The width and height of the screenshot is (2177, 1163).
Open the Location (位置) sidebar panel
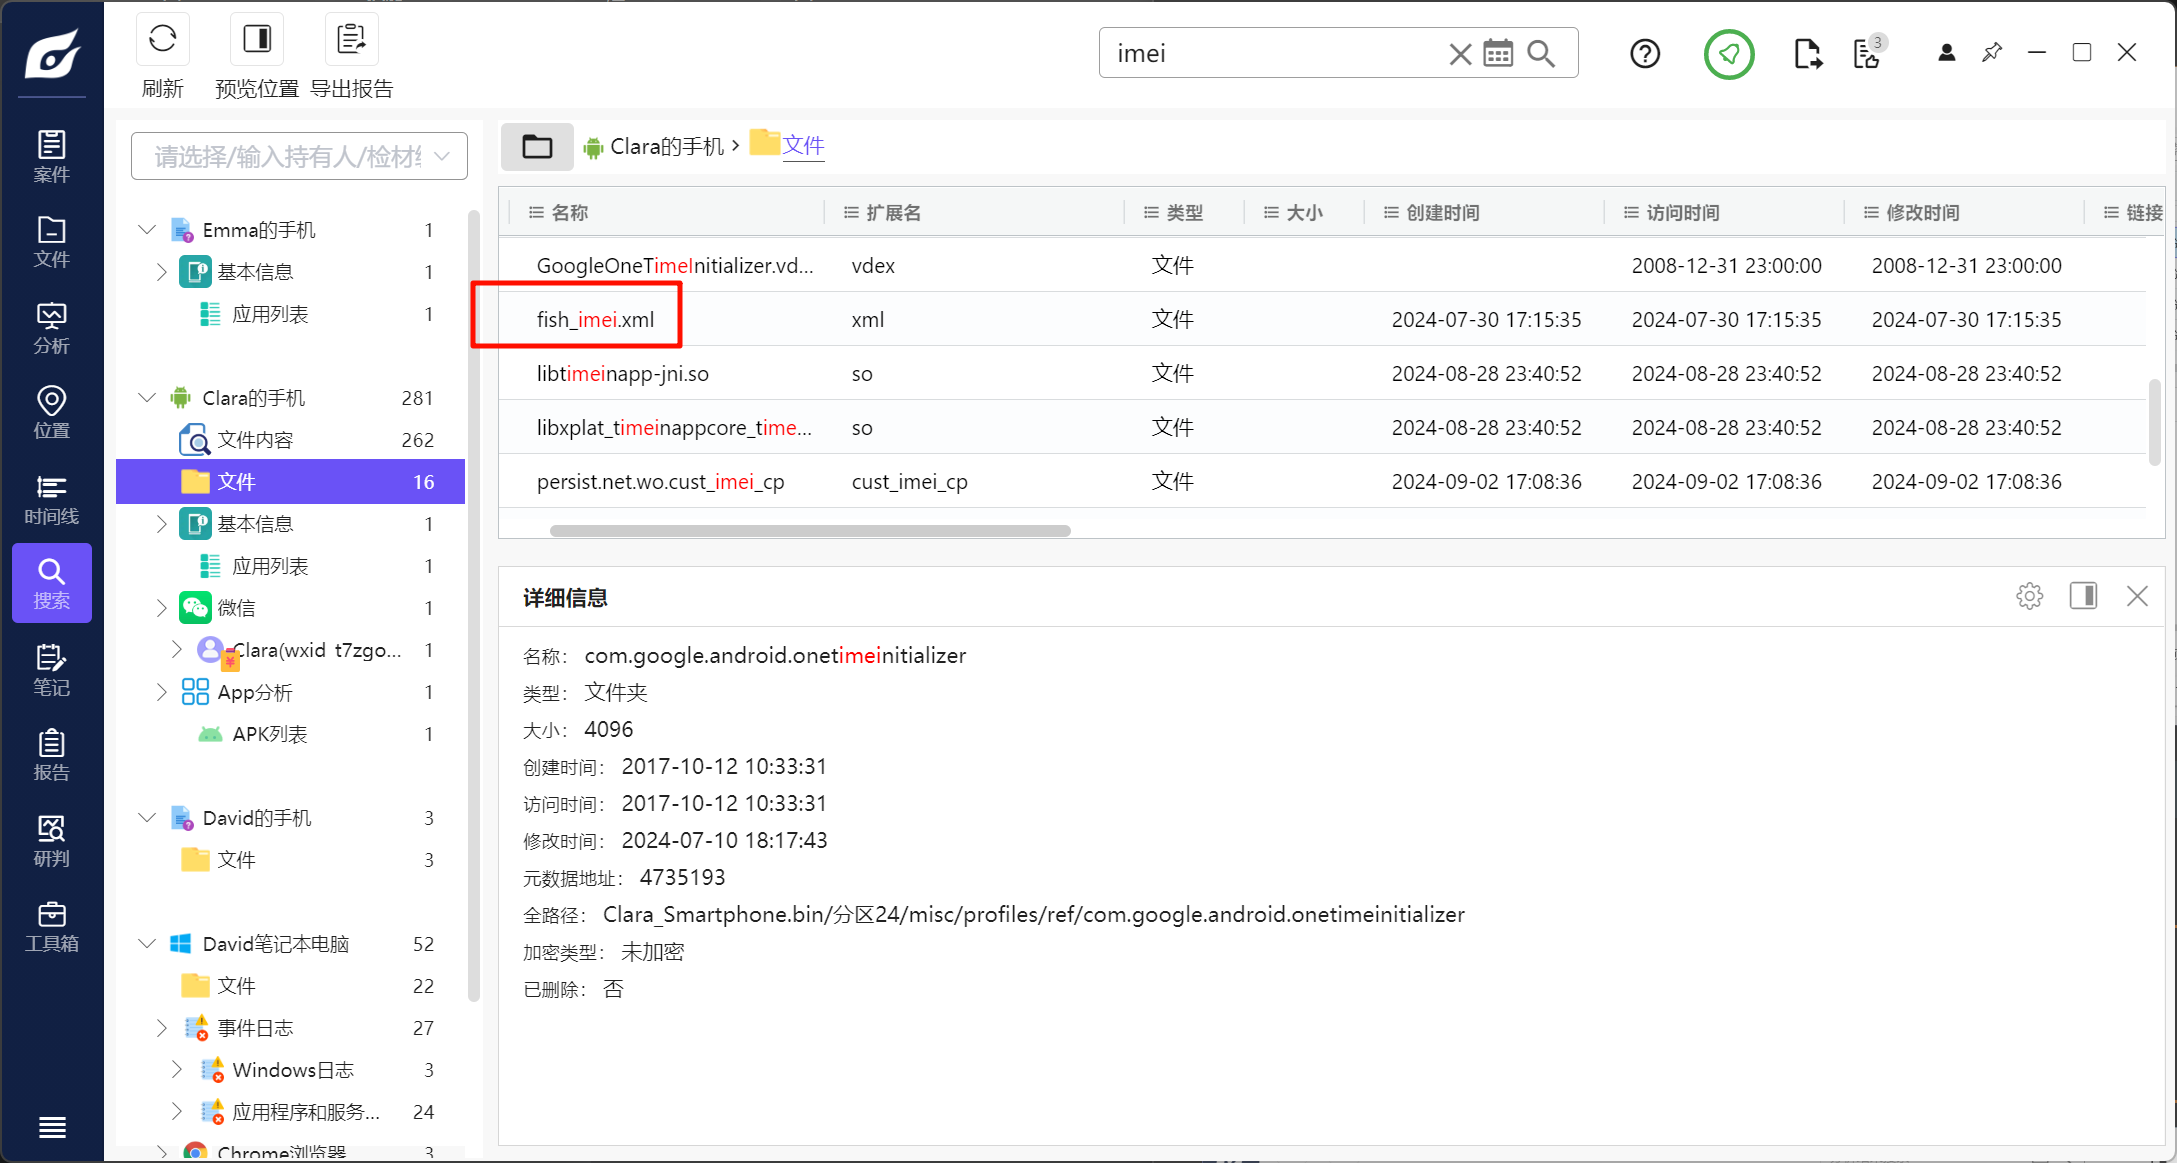tap(51, 413)
